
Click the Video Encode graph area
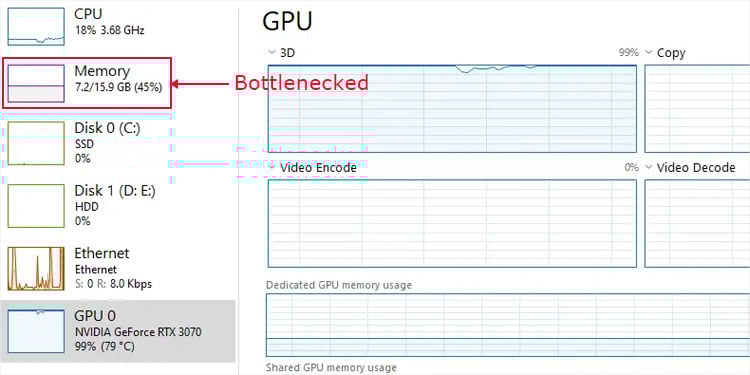[x=452, y=223]
